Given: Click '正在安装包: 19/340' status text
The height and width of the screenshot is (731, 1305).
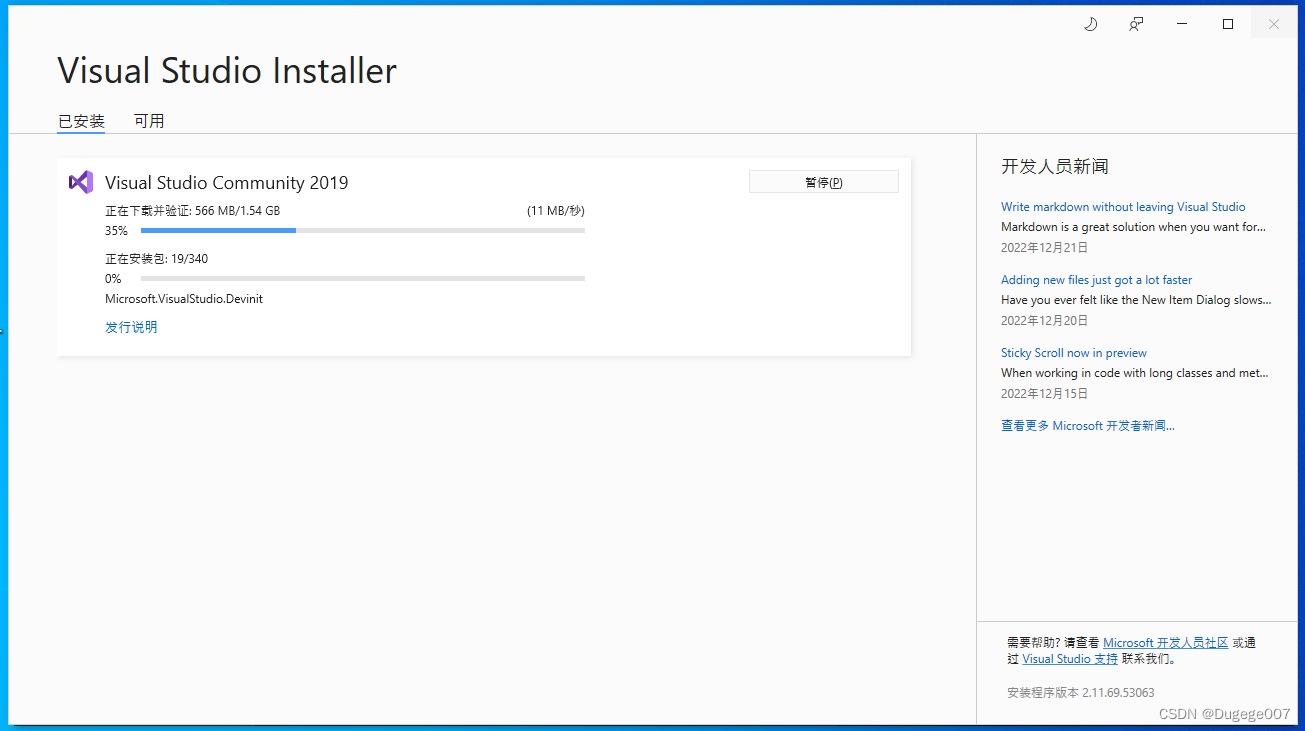Looking at the screenshot, I should tap(157, 259).
